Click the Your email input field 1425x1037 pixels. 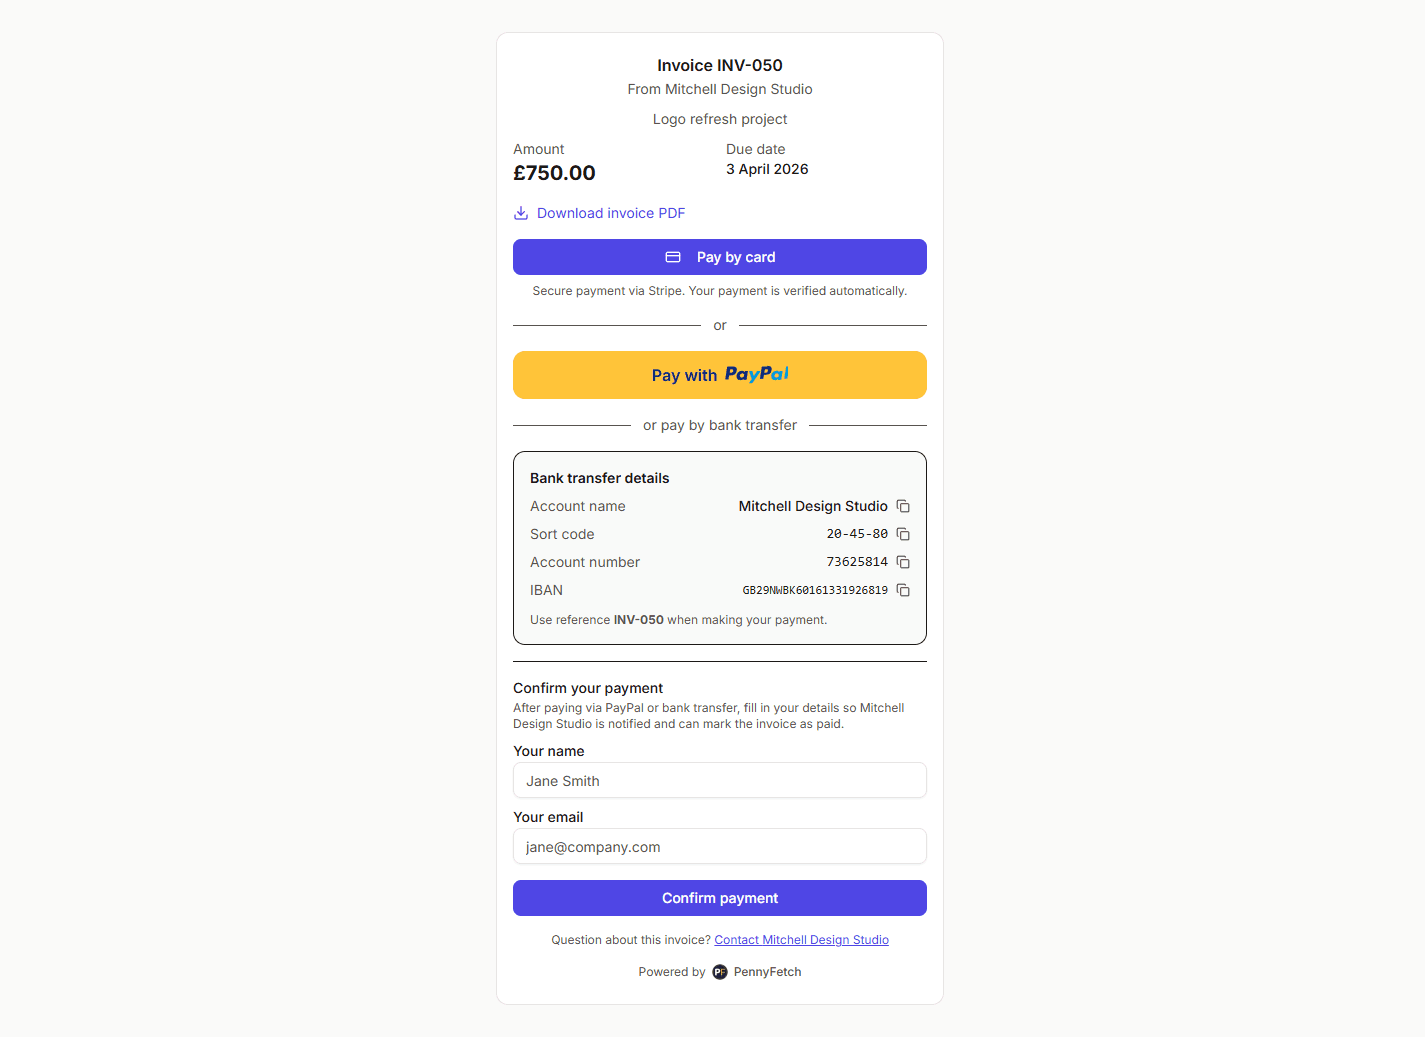[719, 846]
